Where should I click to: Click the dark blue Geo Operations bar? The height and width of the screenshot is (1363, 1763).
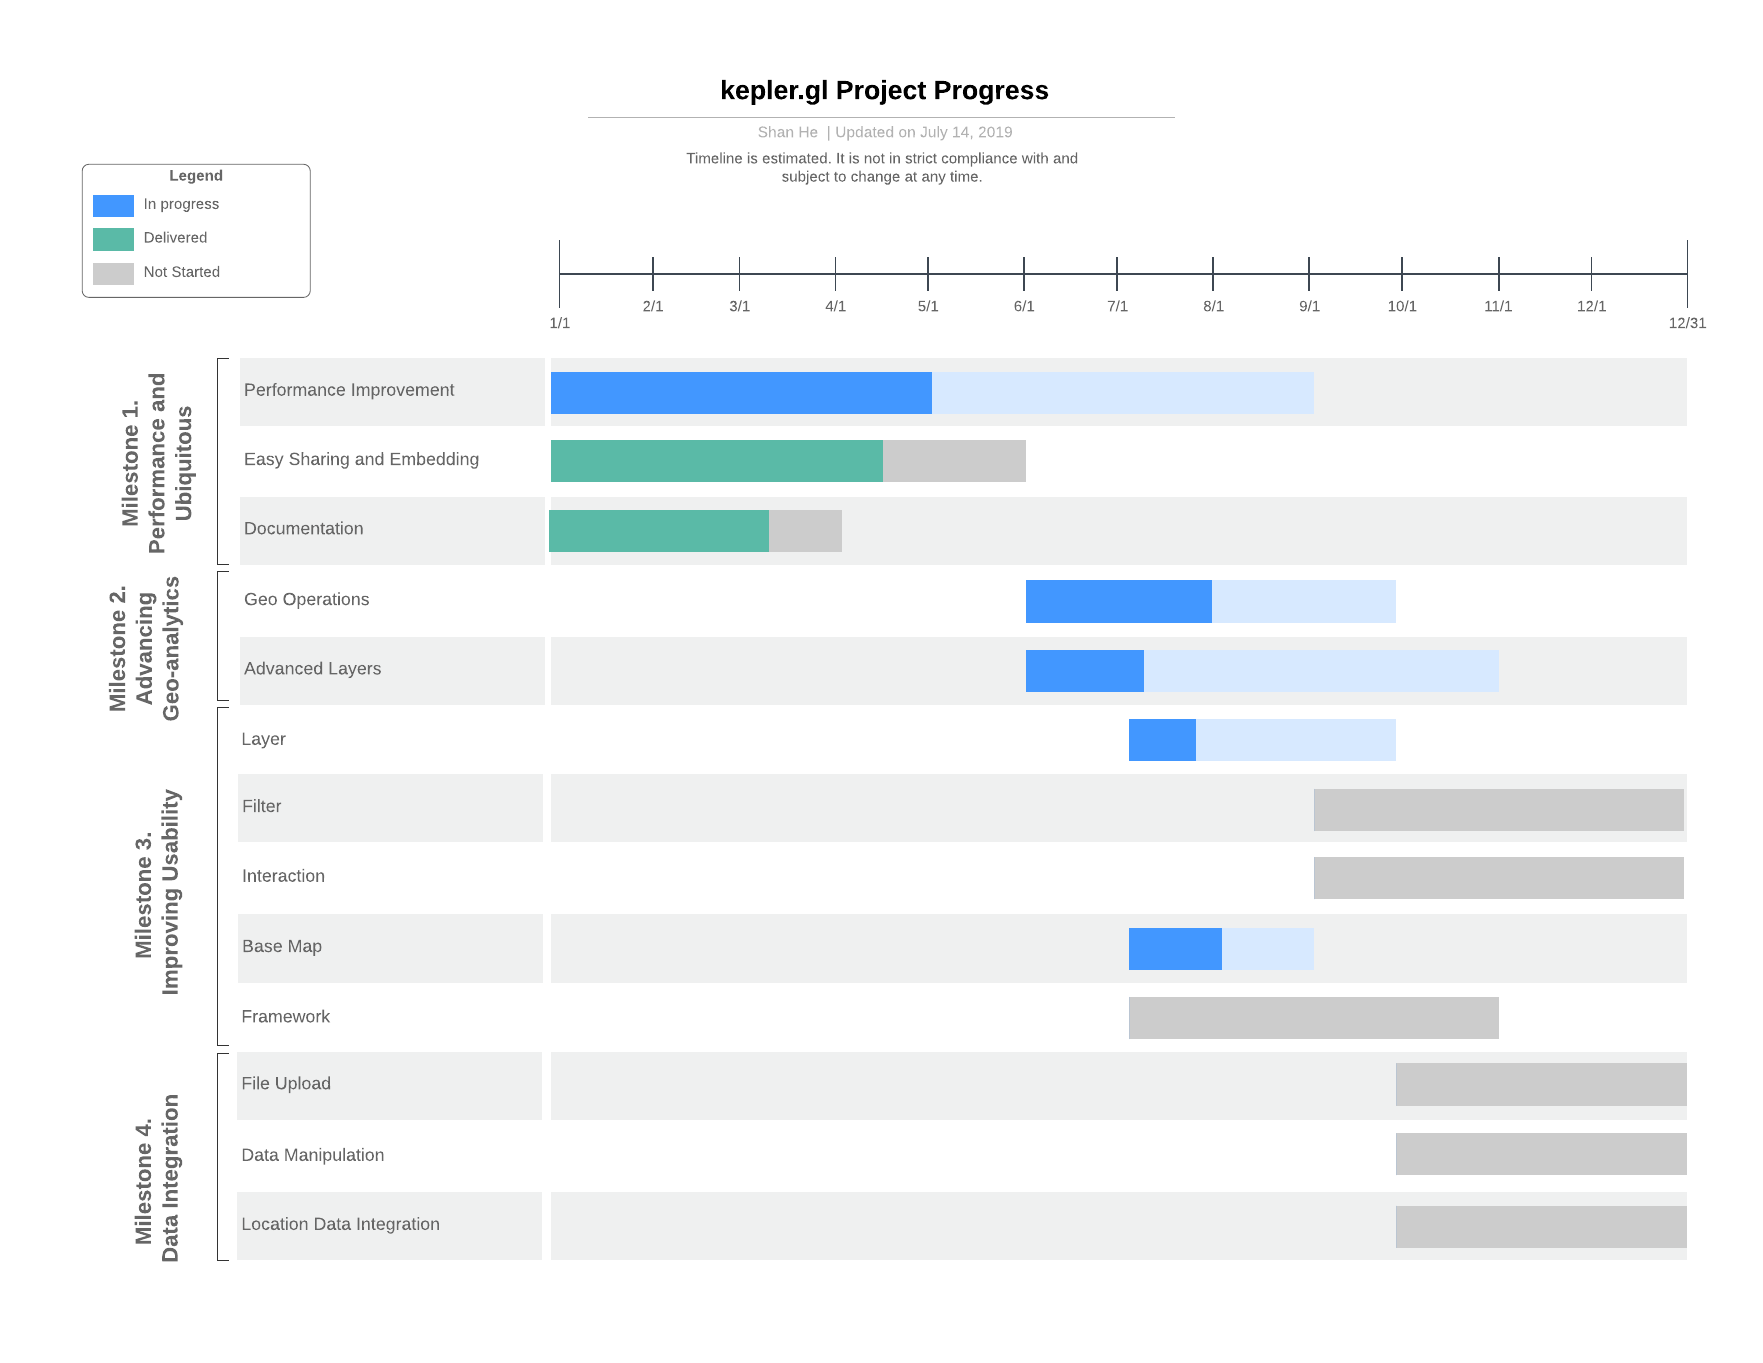tap(1119, 601)
